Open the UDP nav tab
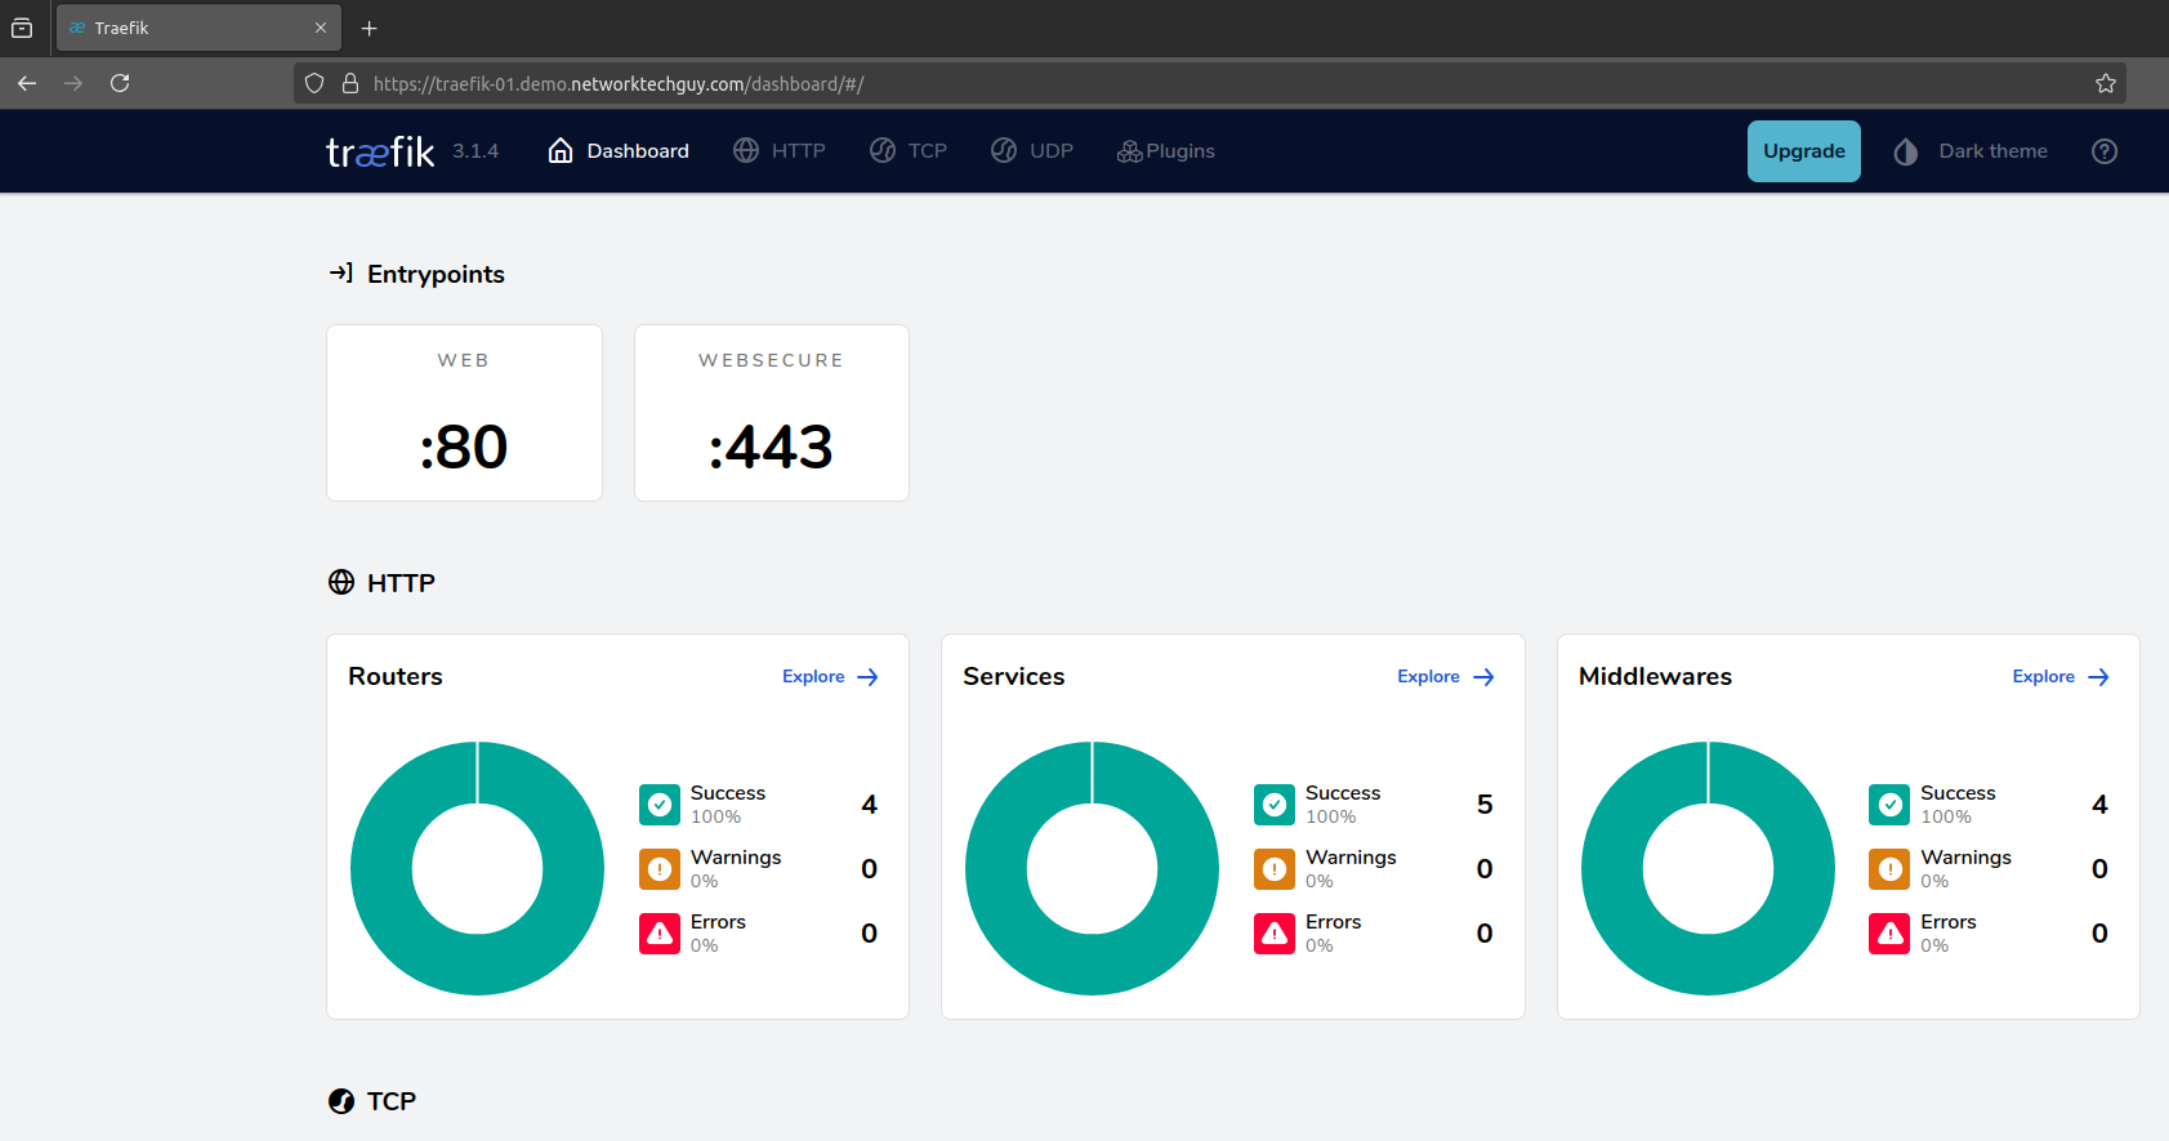 [x=1032, y=151]
